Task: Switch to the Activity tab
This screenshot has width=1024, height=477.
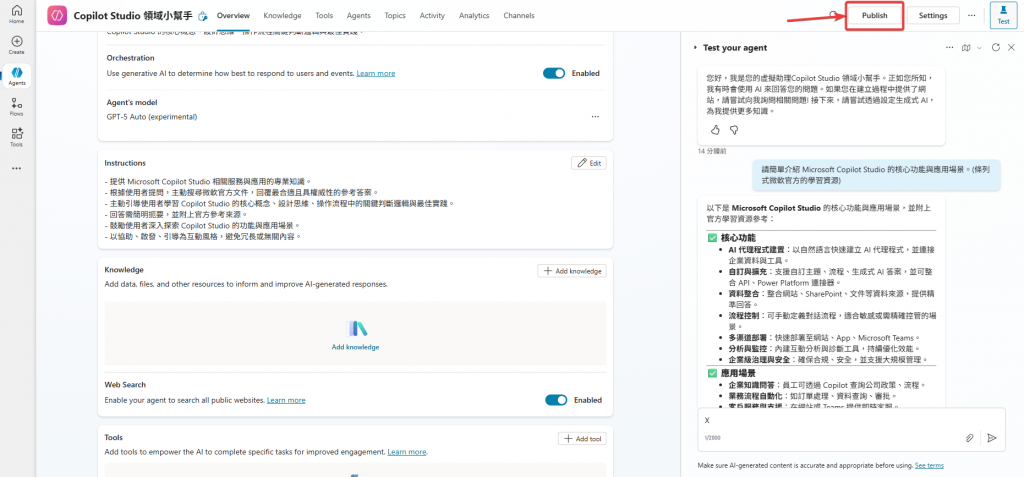Action: (x=432, y=15)
